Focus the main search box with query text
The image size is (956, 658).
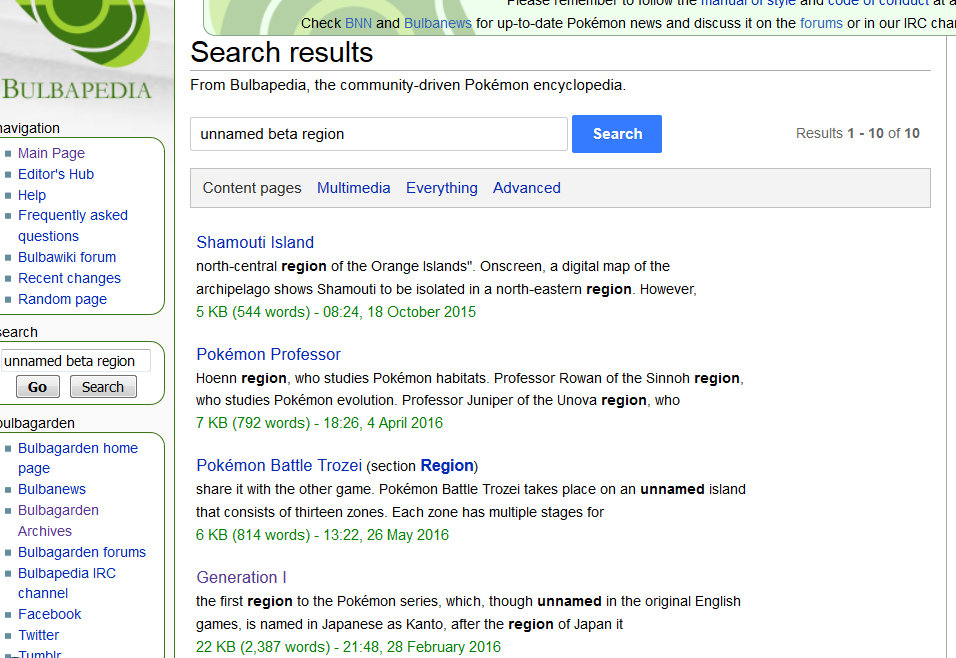click(379, 134)
